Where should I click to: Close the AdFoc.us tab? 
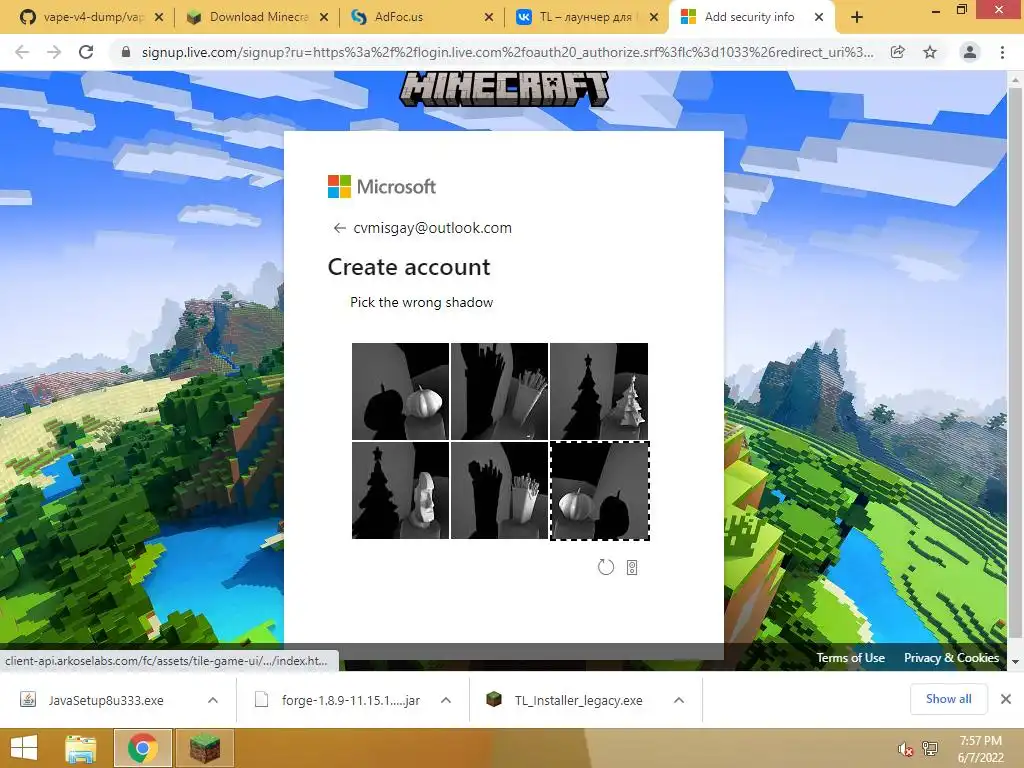point(489,18)
